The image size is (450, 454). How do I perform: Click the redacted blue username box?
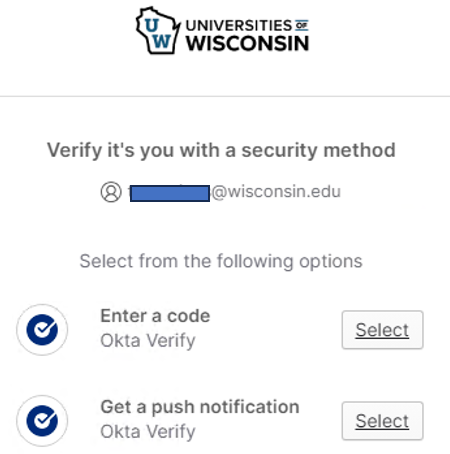[170, 194]
